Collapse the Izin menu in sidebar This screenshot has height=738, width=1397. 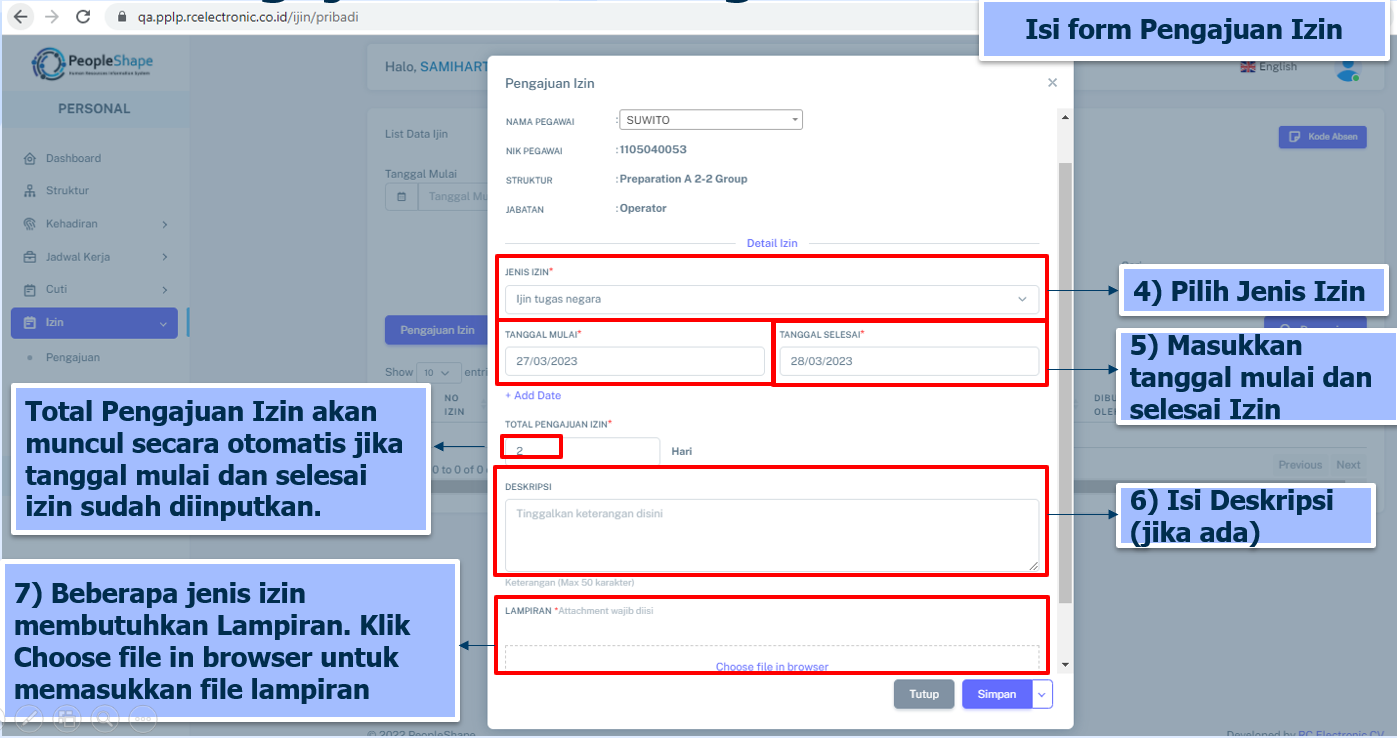pos(163,323)
